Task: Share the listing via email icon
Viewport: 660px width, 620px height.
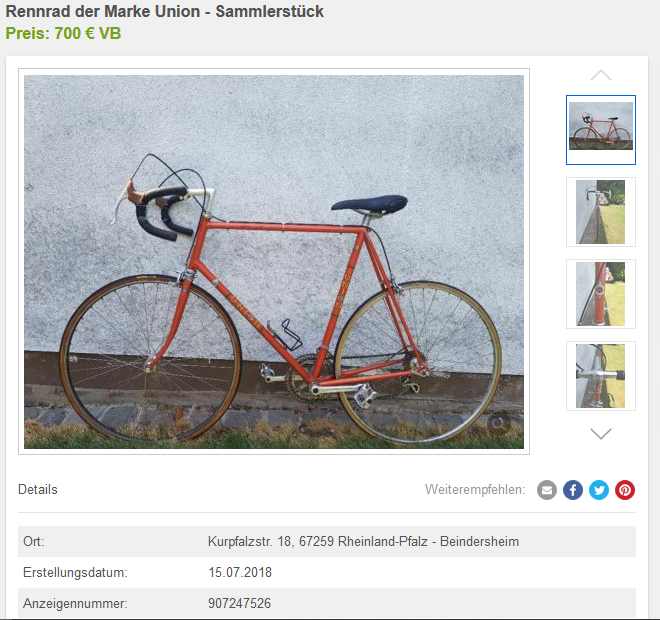Action: (547, 490)
